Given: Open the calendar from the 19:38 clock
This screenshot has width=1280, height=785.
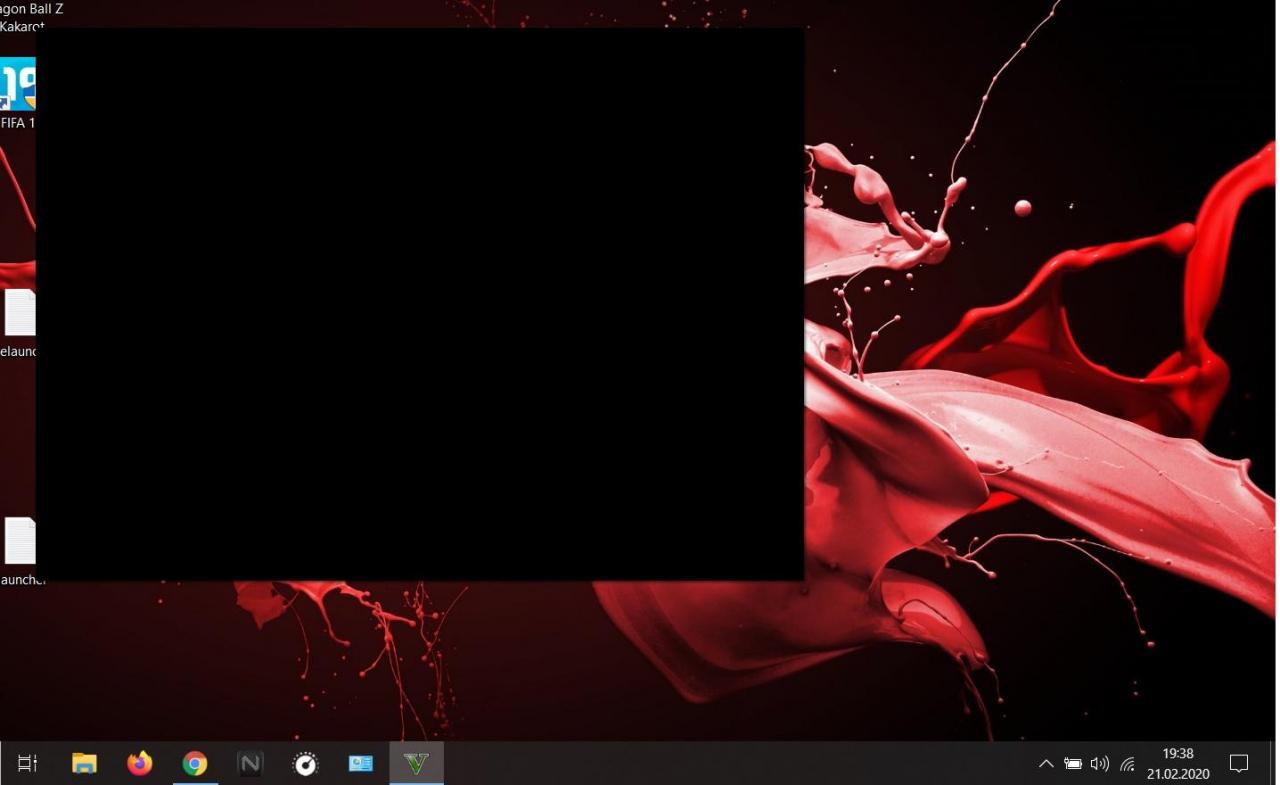Looking at the screenshot, I should click(1178, 764).
